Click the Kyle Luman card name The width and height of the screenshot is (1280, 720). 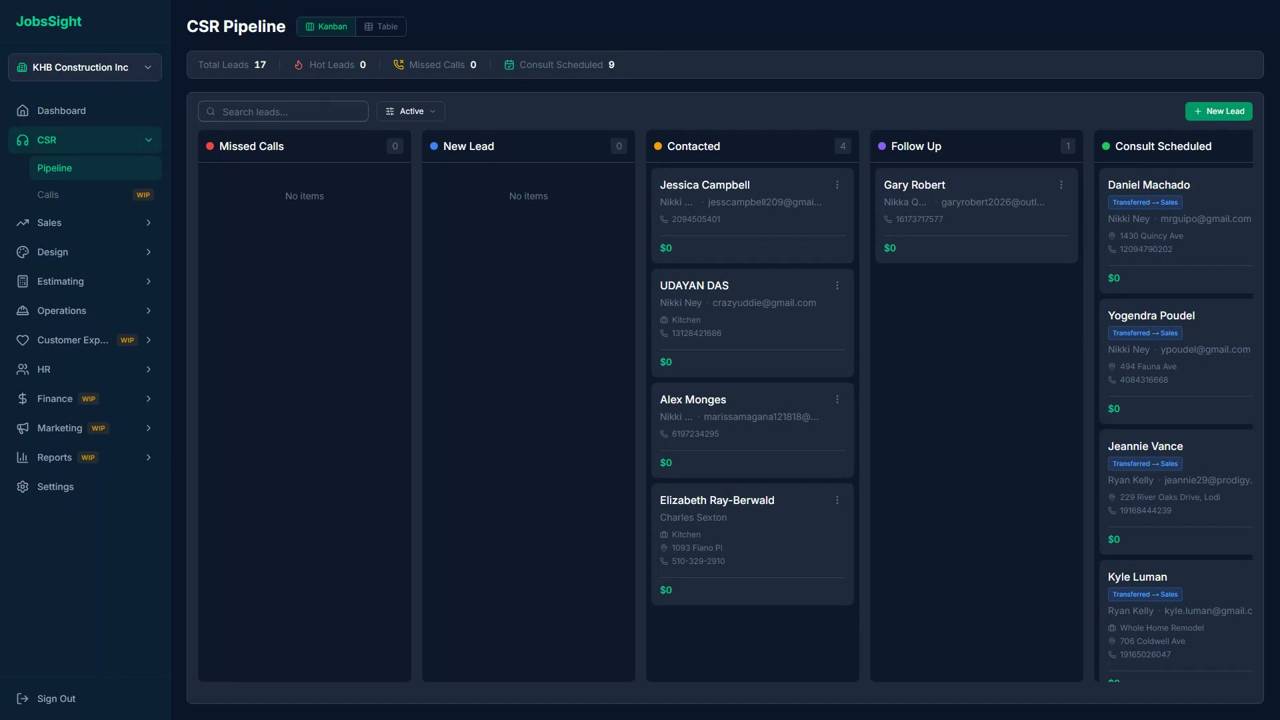(1137, 577)
